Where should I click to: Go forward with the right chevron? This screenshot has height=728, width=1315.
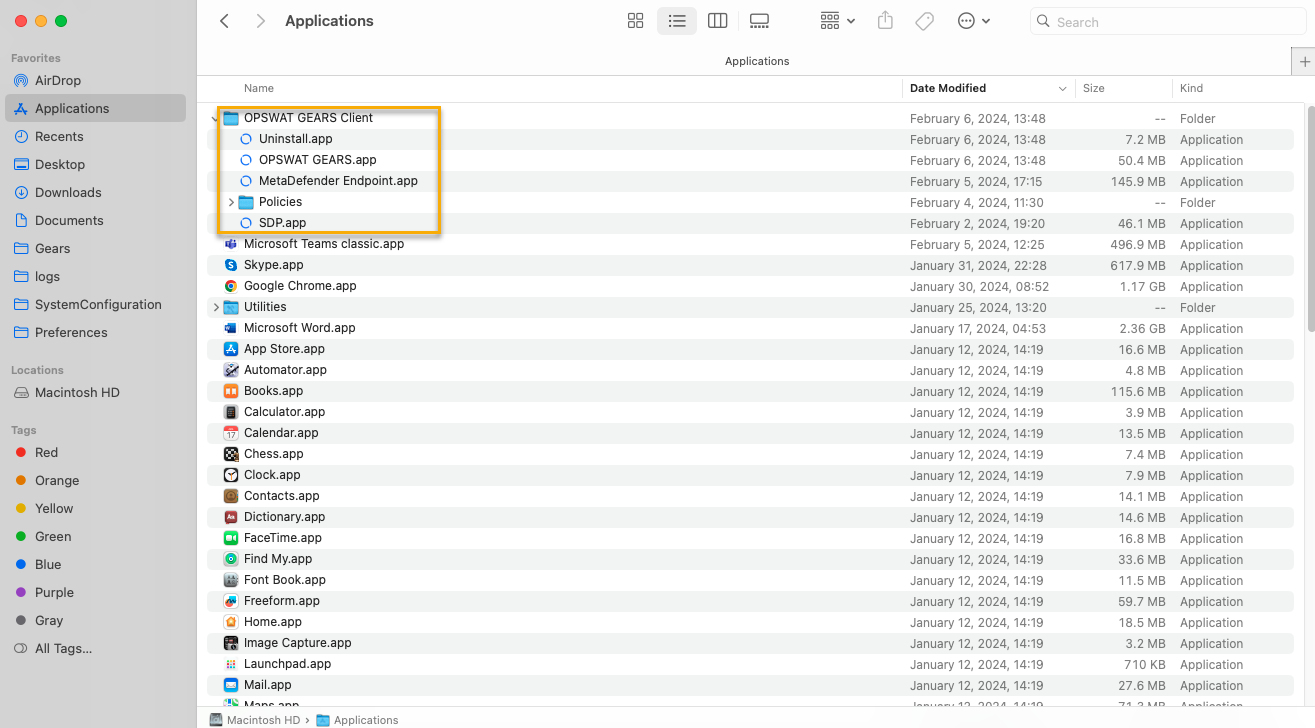261,21
